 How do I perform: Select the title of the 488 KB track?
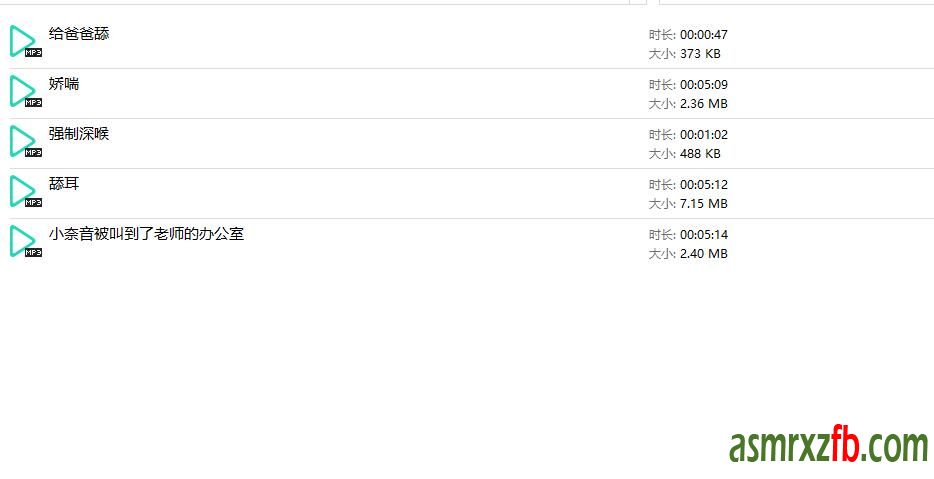[79, 134]
